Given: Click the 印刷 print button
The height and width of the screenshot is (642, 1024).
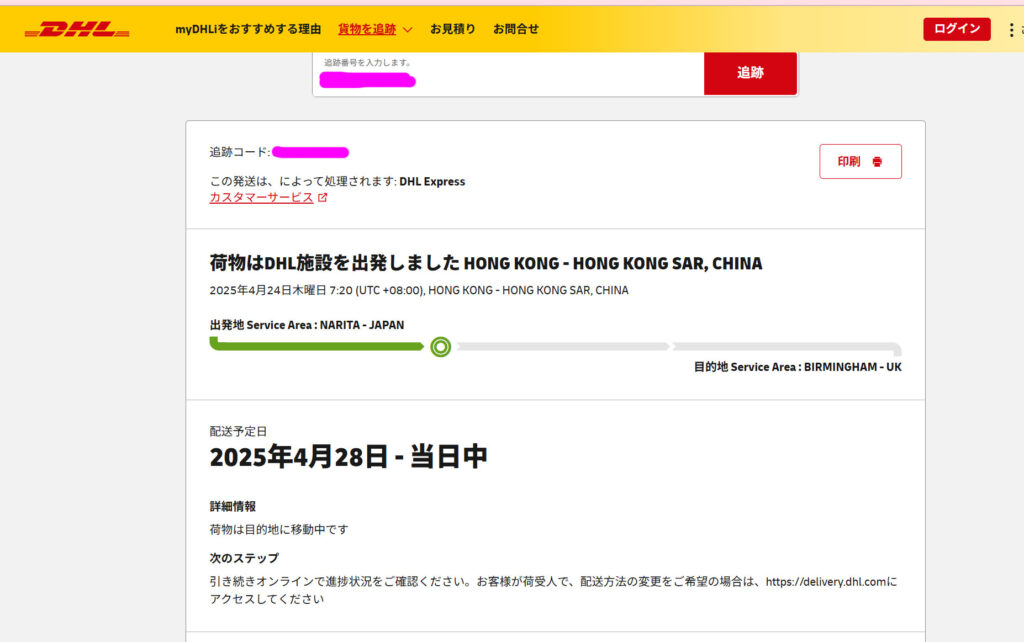Looking at the screenshot, I should pos(861,161).
